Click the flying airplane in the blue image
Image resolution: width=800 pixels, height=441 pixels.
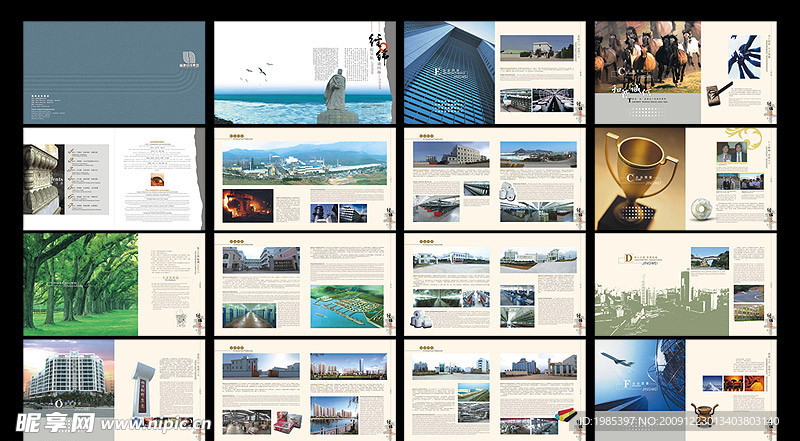(613, 361)
